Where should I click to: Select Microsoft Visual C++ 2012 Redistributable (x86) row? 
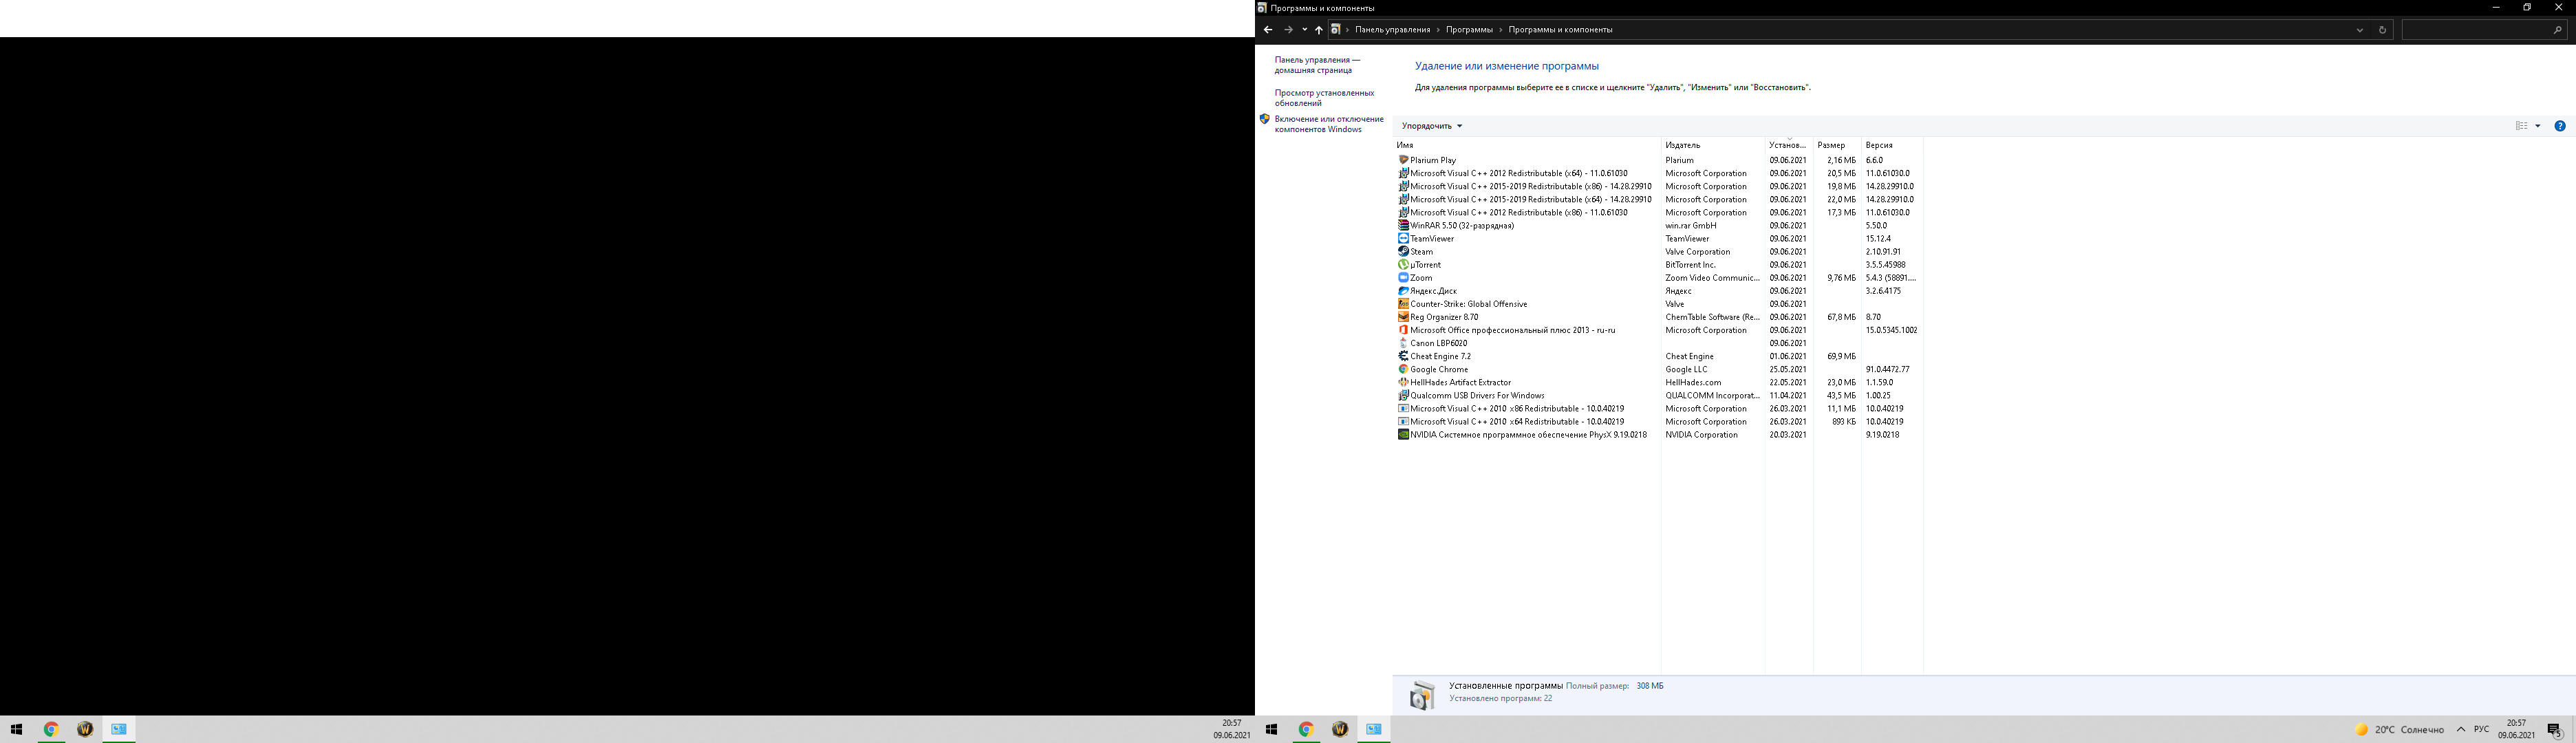(x=1658, y=212)
